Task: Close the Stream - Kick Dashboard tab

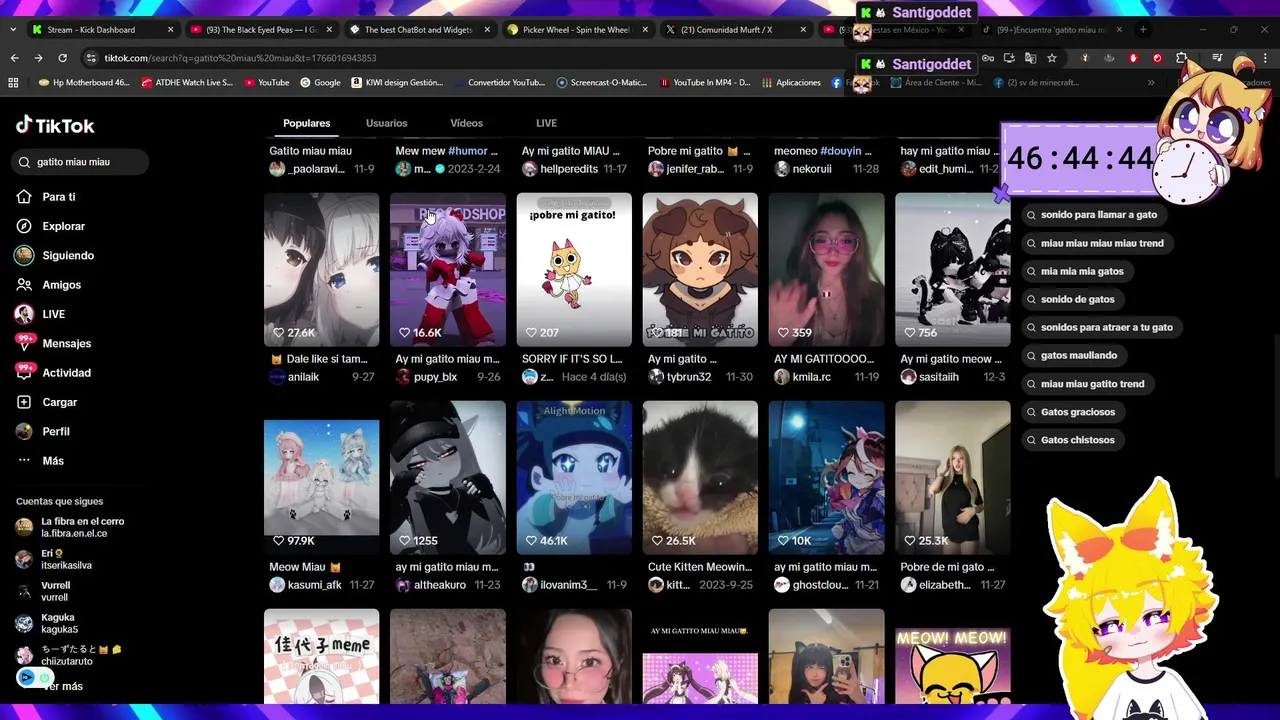Action: [170, 30]
